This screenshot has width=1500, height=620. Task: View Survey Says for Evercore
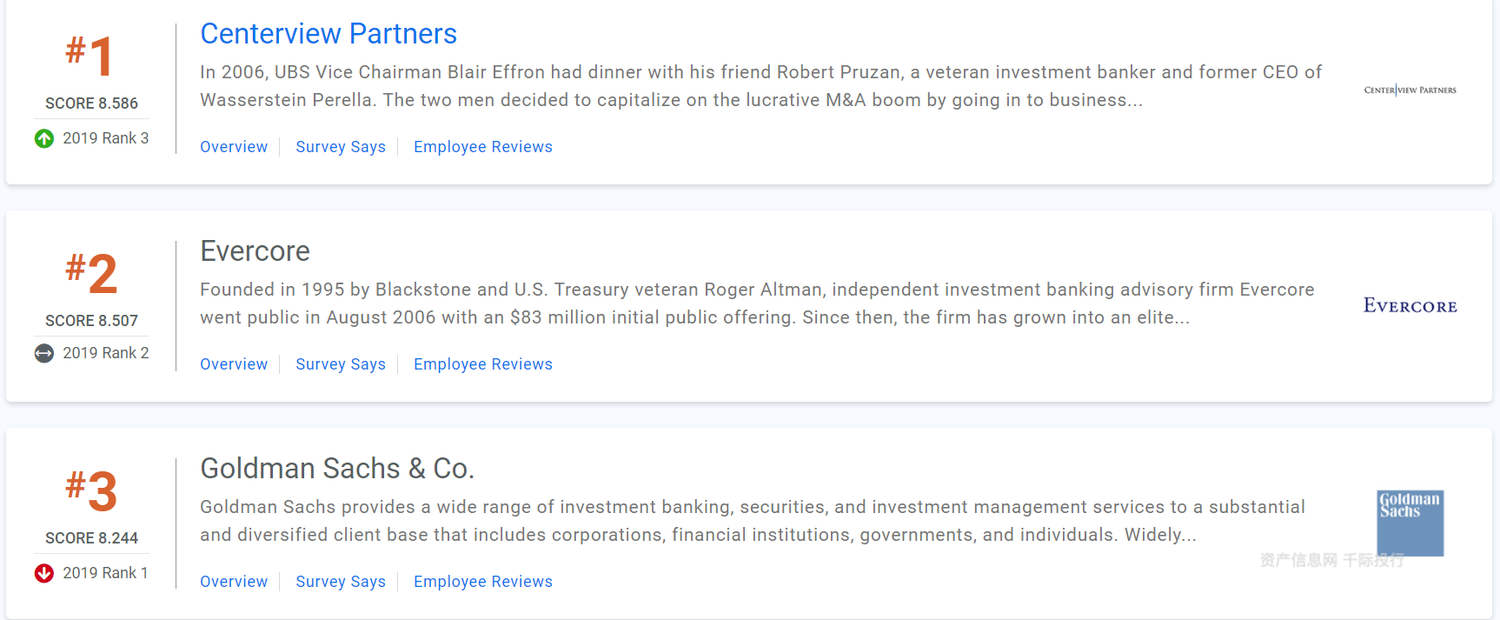(340, 364)
